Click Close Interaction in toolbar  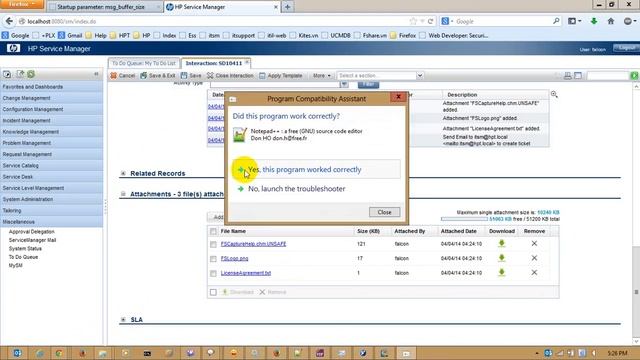(230, 76)
